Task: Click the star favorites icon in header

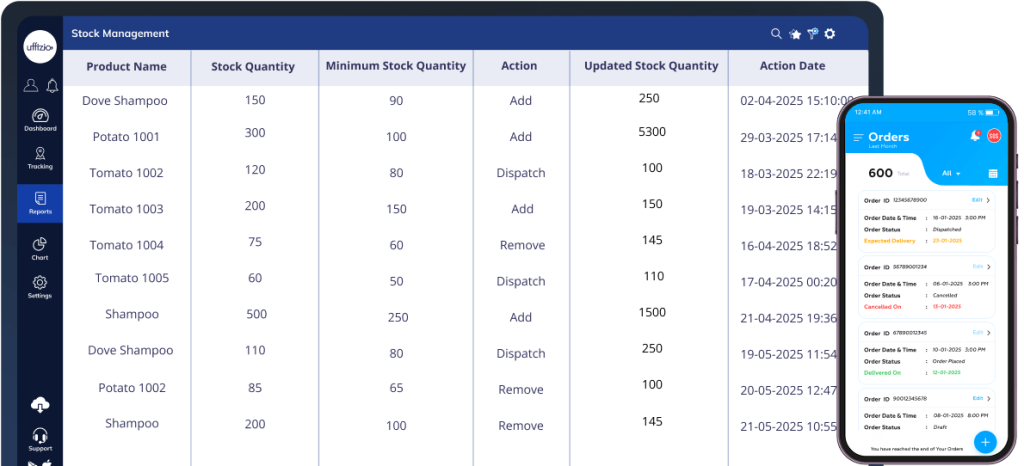Action: click(795, 34)
